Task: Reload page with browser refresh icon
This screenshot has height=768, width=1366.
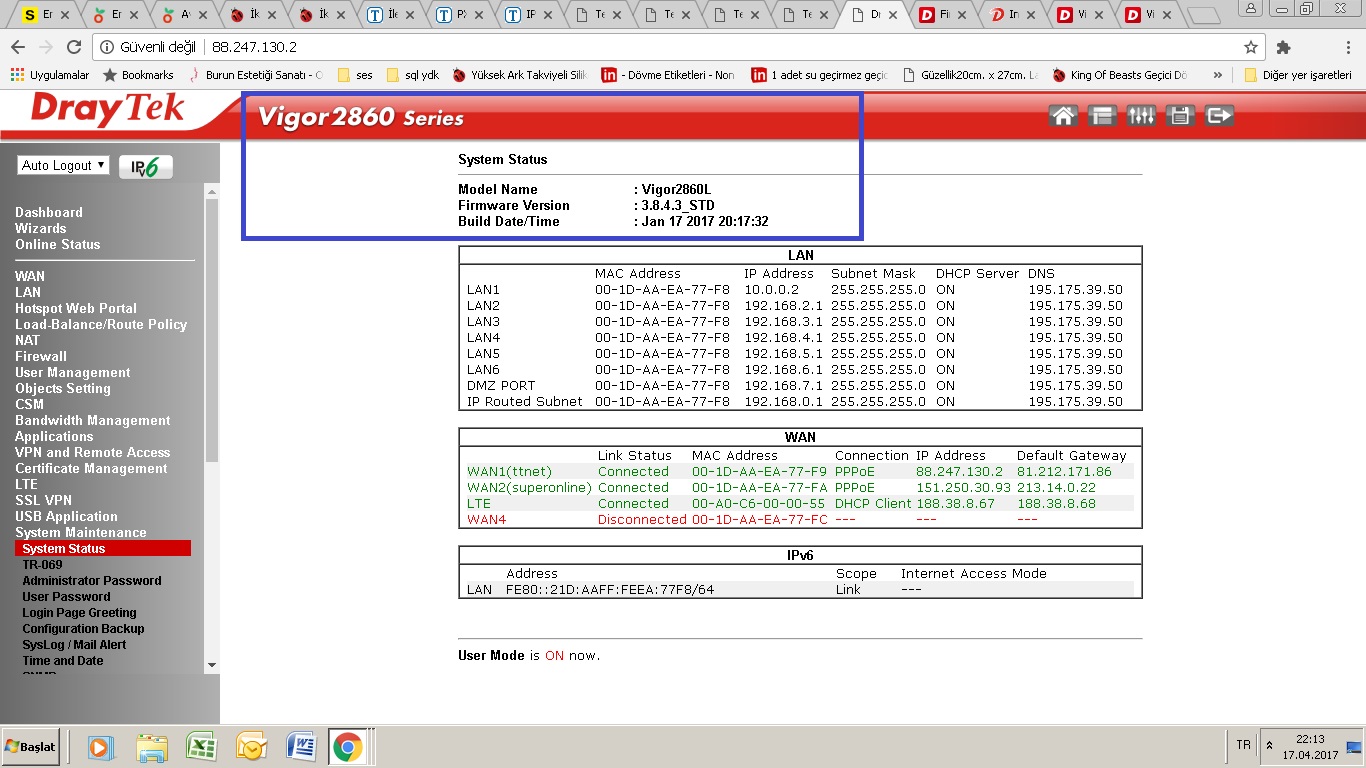Action: [73, 47]
